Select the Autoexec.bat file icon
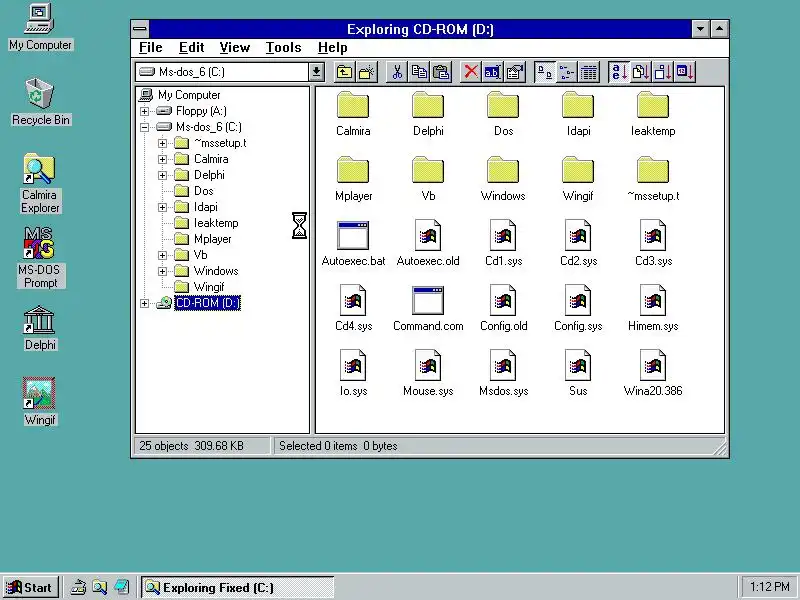Viewport: 800px width, 600px height. (353, 236)
